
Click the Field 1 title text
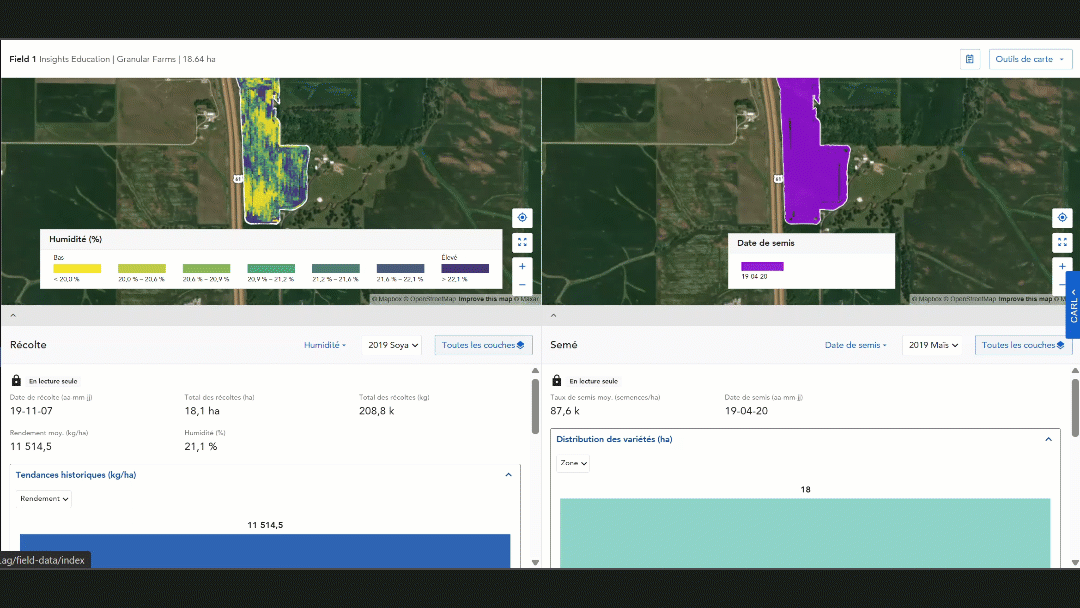click(x=23, y=59)
